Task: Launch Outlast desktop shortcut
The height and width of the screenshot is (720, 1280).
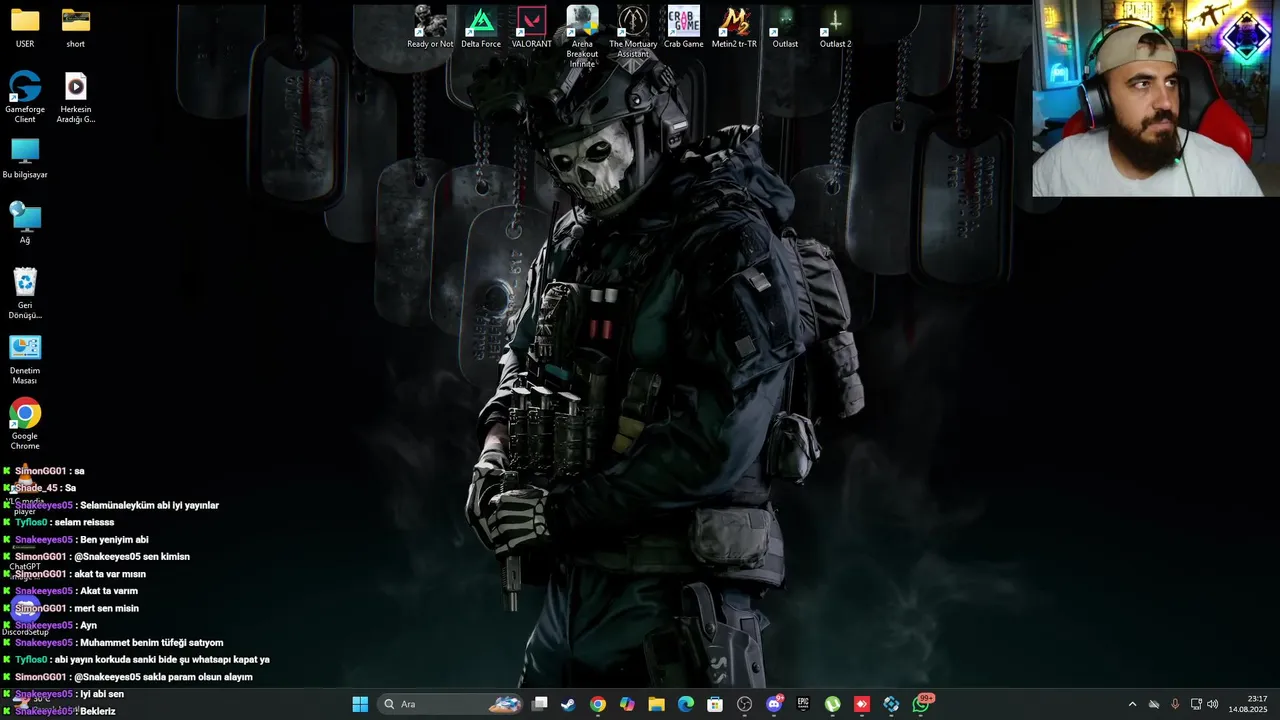Action: pos(785,27)
